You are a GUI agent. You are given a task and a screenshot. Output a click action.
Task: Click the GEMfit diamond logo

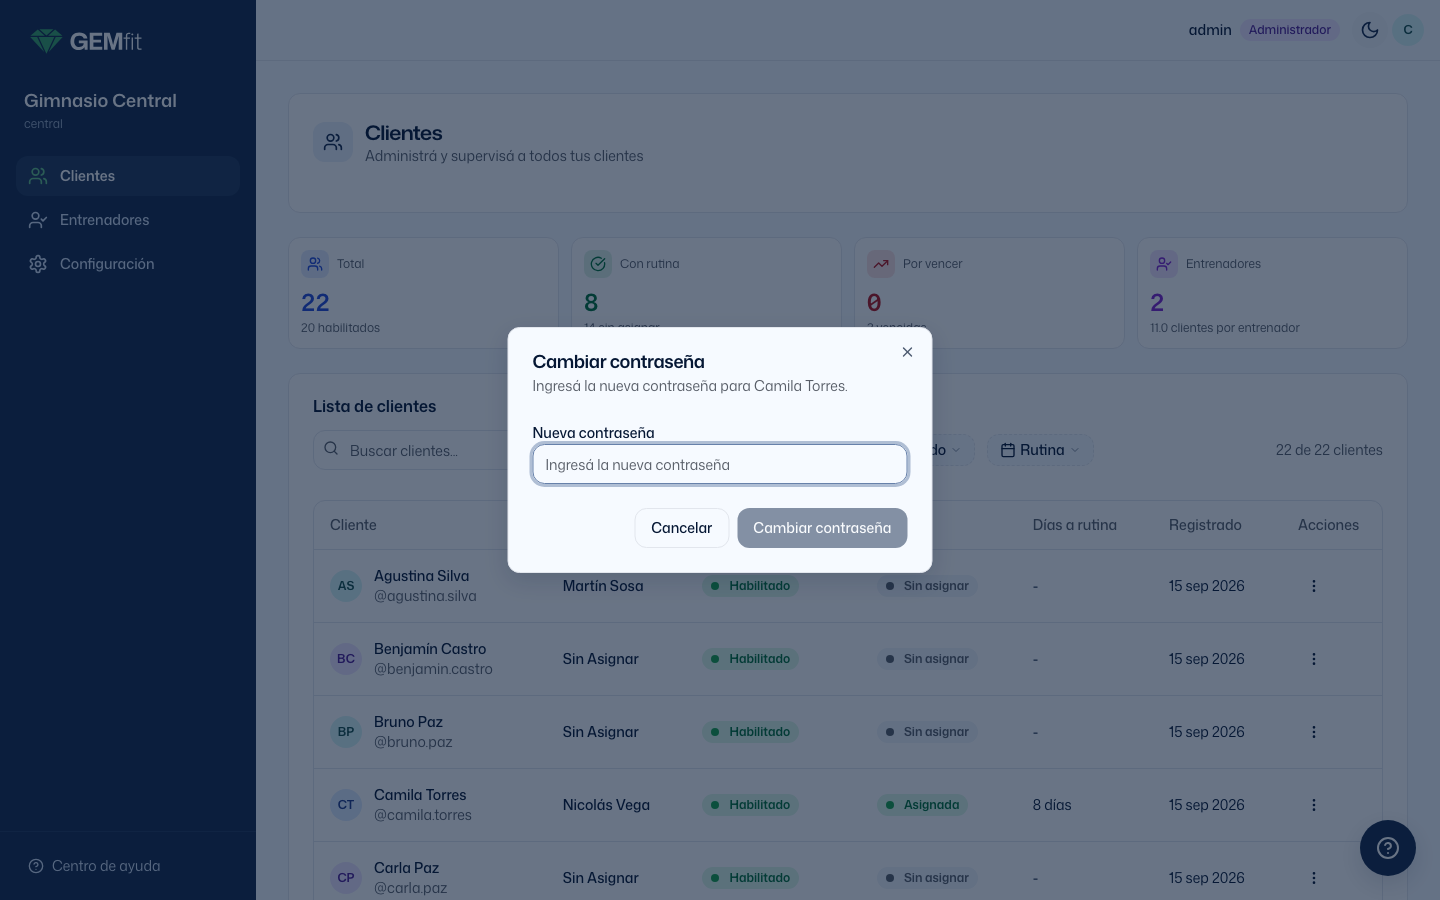(x=46, y=41)
